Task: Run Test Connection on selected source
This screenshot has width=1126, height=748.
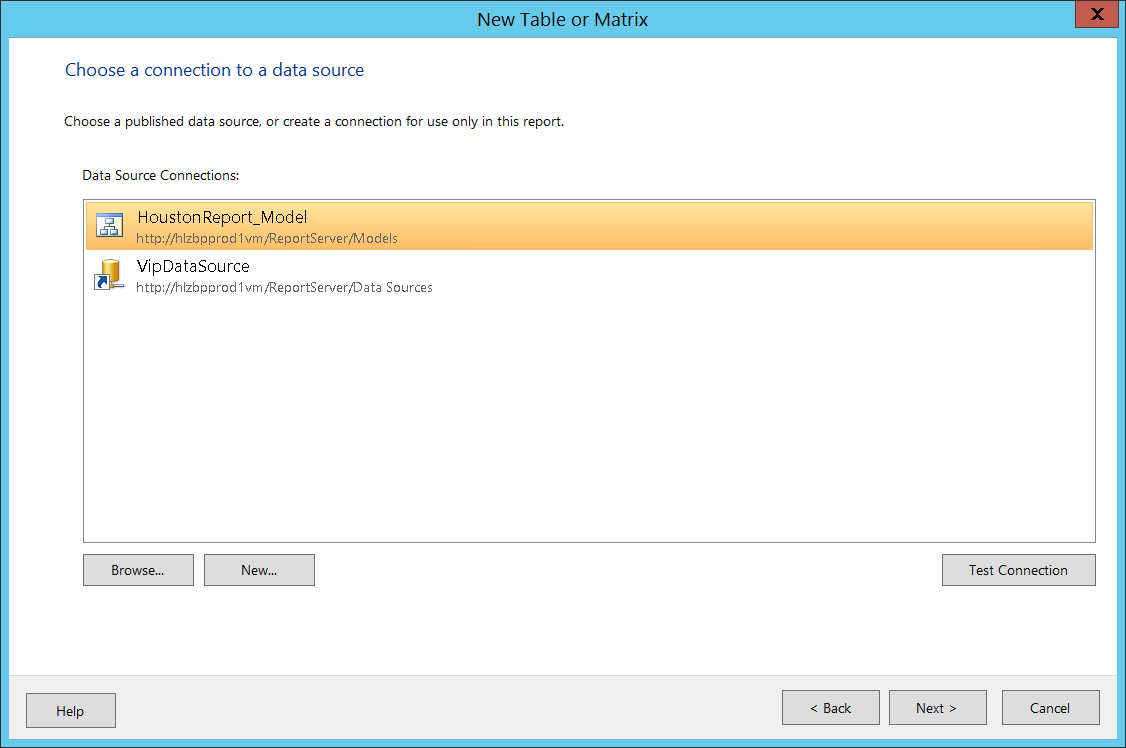Action: pyautogui.click(x=1018, y=570)
